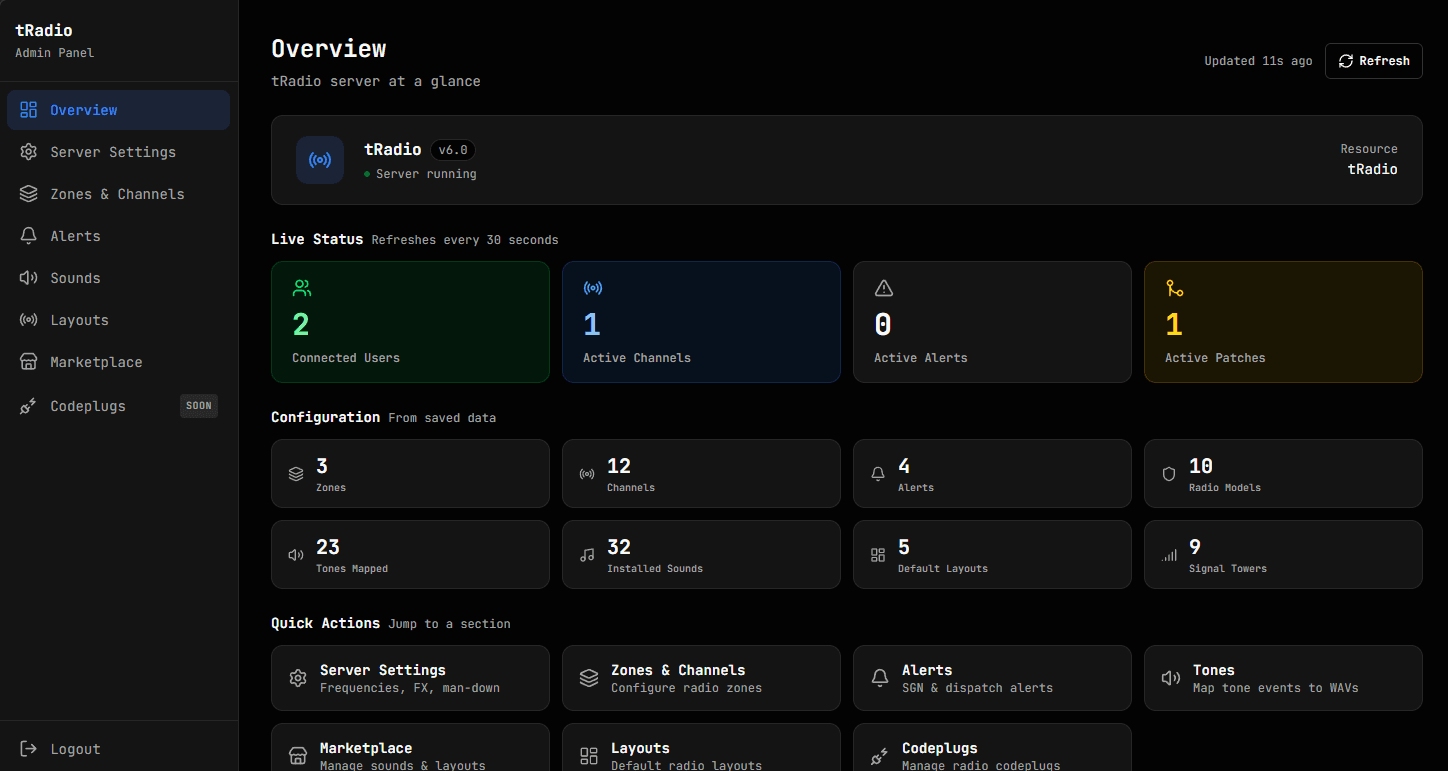Click the refresh arrows icon
The height and width of the screenshot is (771, 1448).
(1346, 61)
